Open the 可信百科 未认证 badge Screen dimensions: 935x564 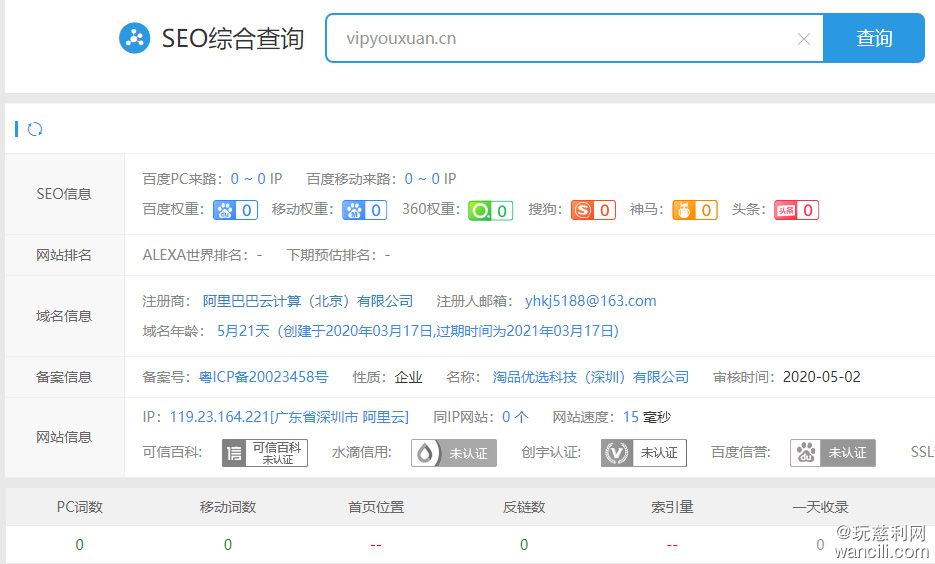pos(265,453)
